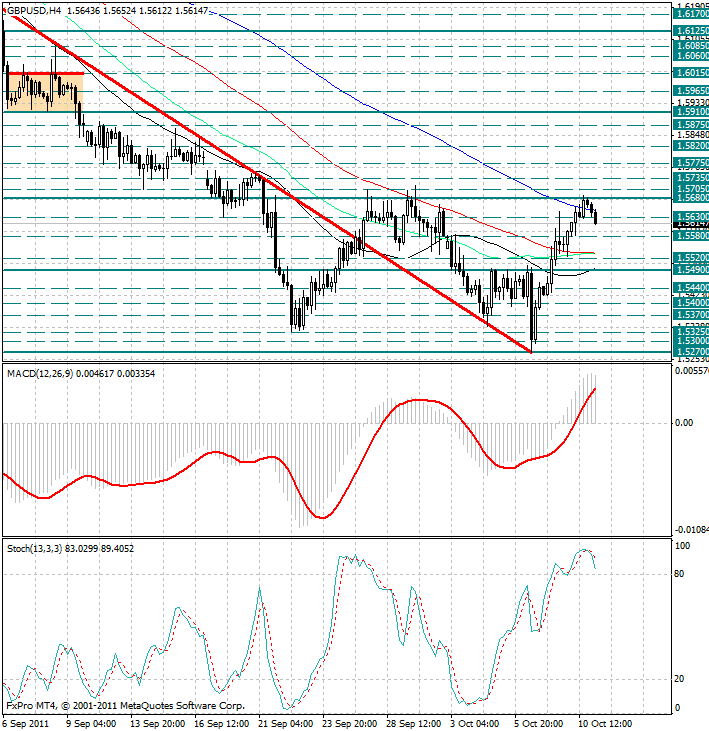Select the 1.5875 price level label
The width and height of the screenshot is (709, 731).
pos(691,125)
